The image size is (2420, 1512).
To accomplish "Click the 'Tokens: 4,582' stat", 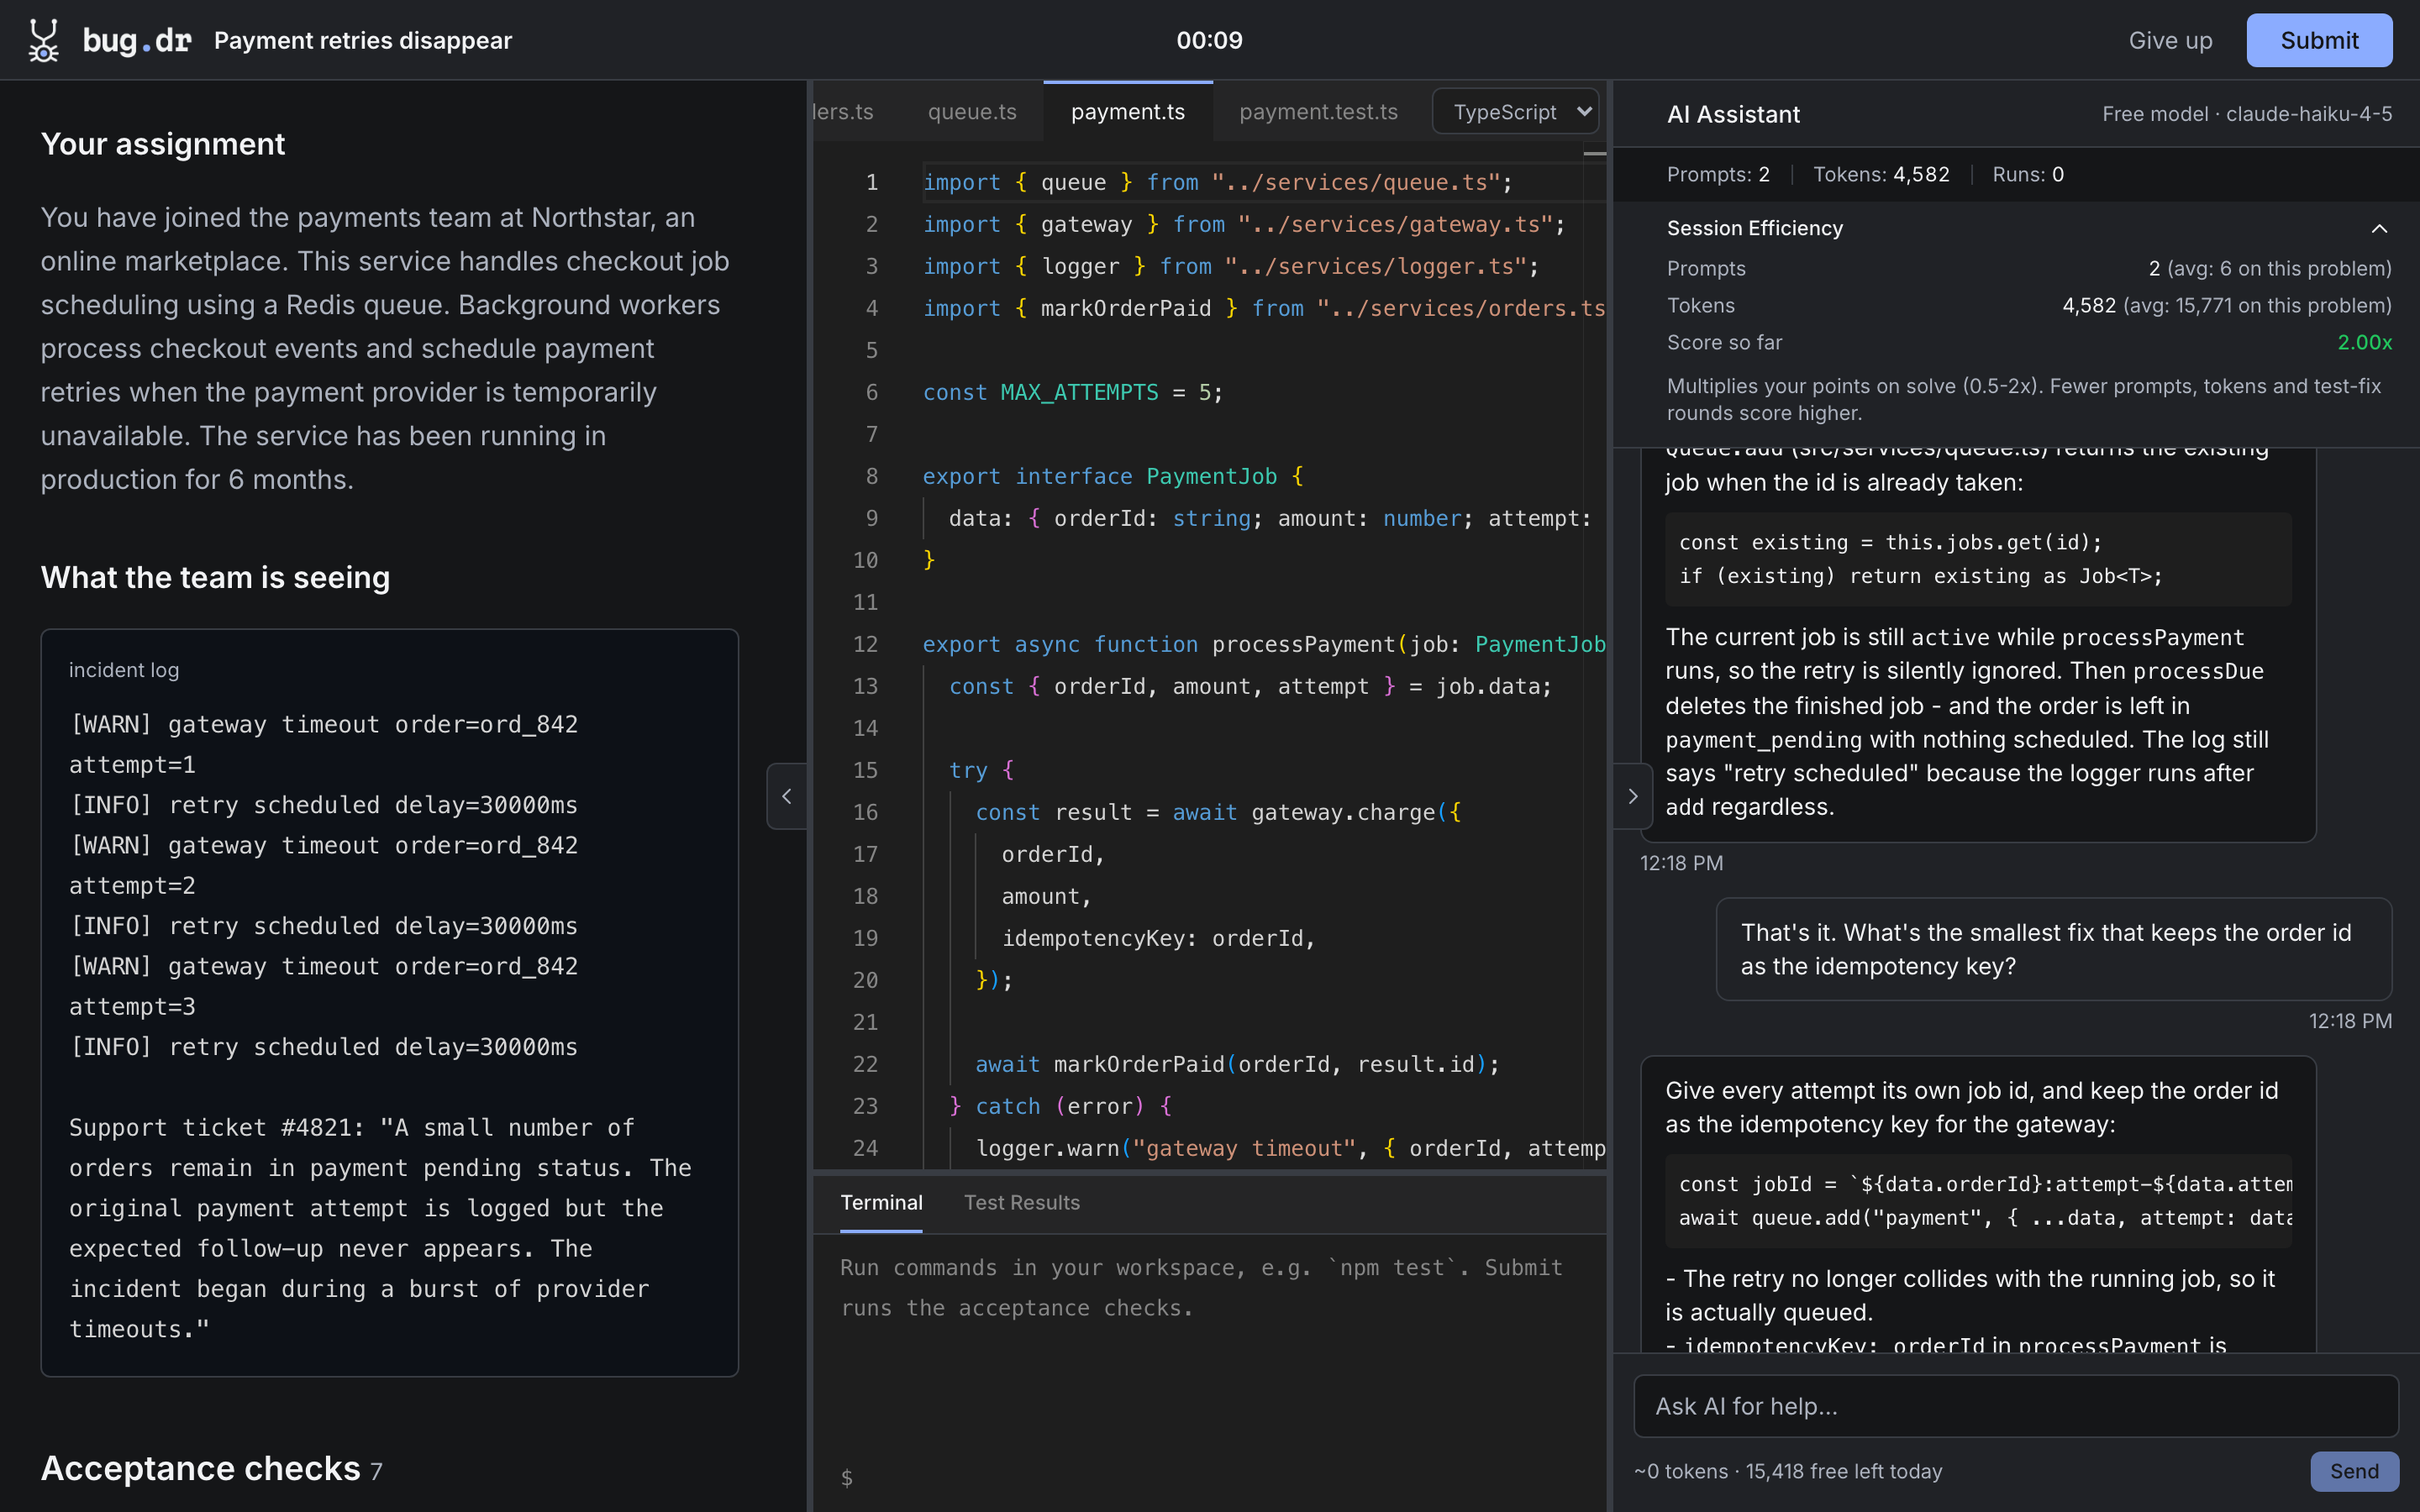I will point(1881,174).
